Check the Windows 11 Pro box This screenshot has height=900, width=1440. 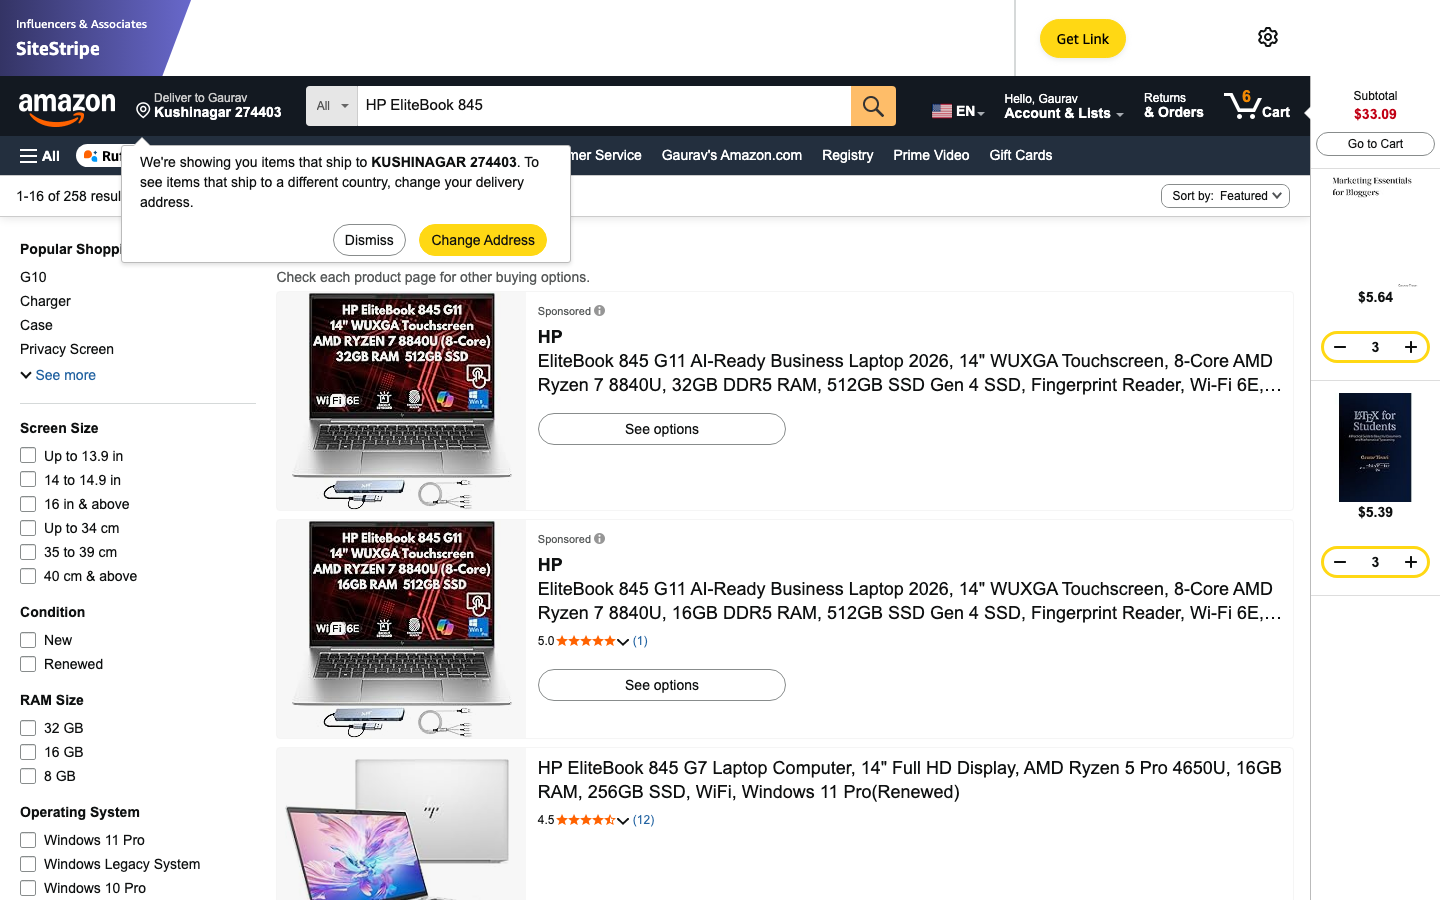tap(28, 840)
